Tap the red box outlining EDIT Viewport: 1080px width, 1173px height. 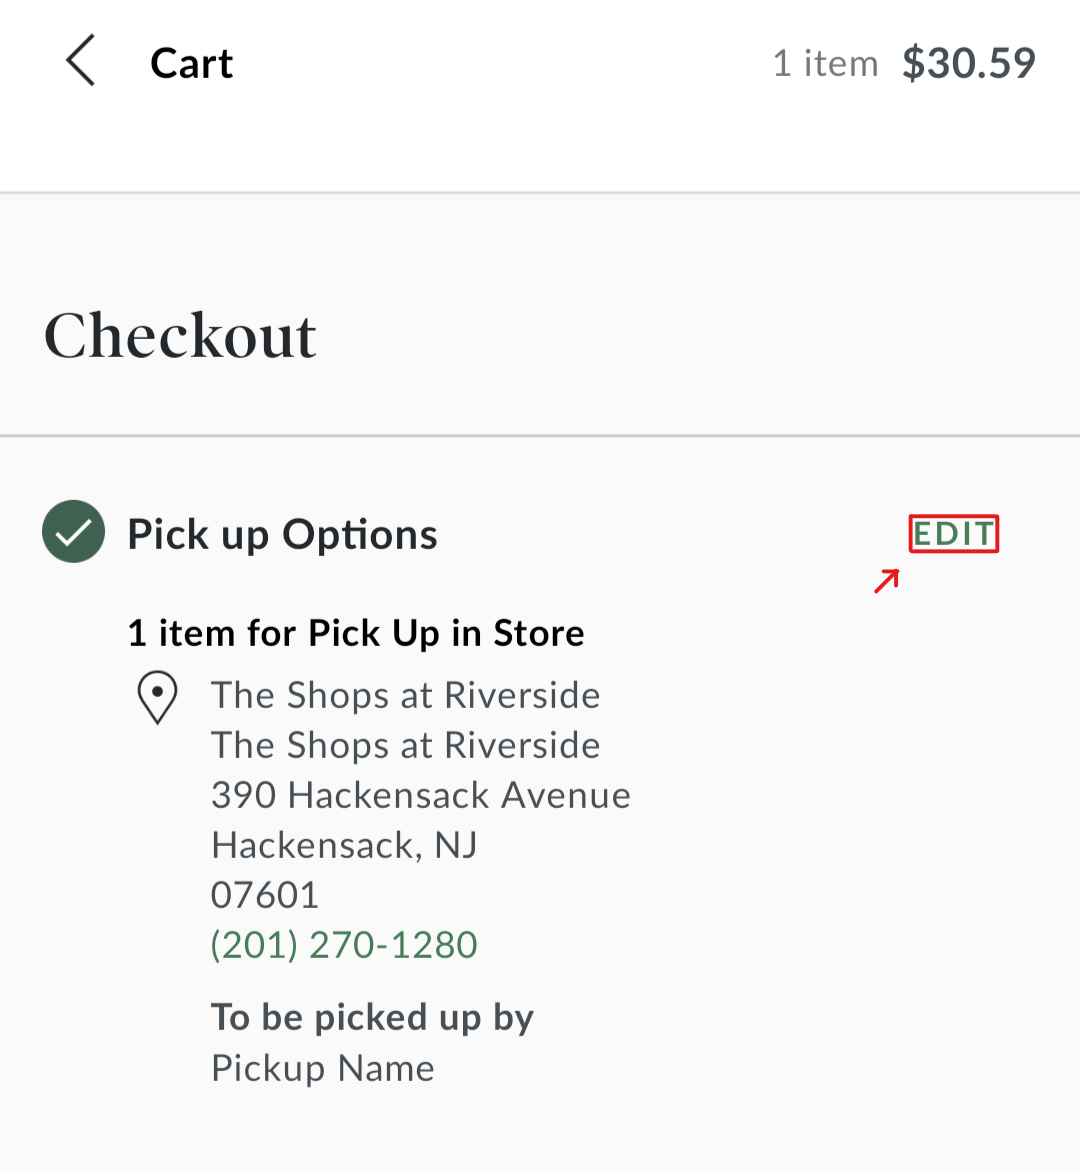pyautogui.click(x=954, y=533)
